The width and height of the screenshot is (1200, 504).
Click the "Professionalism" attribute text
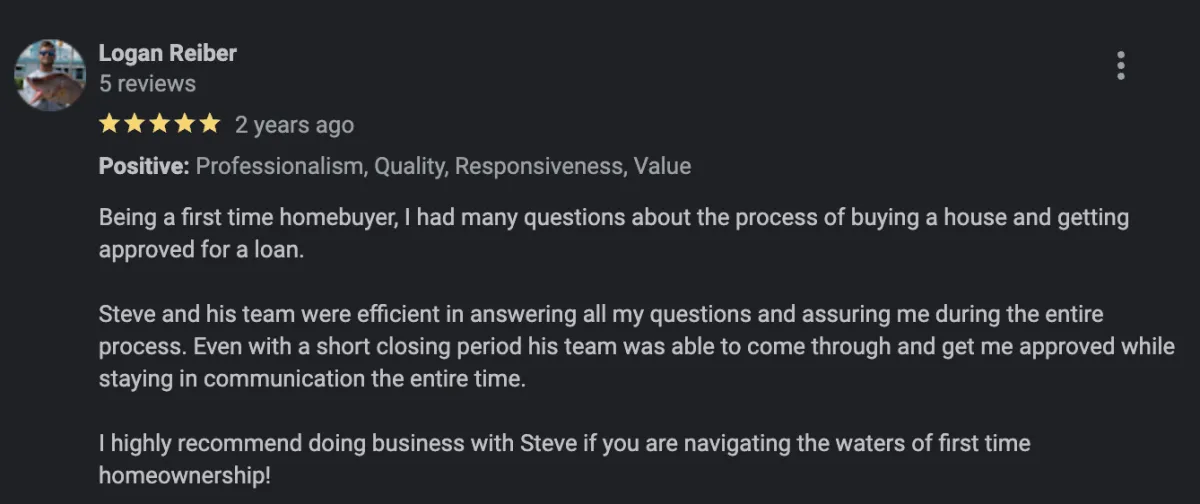[x=280, y=166]
